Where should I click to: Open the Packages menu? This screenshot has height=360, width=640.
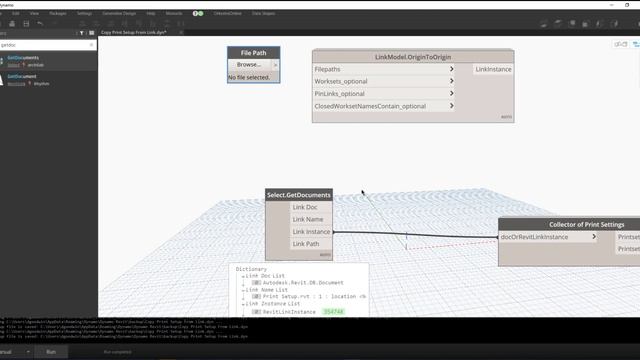coord(58,13)
